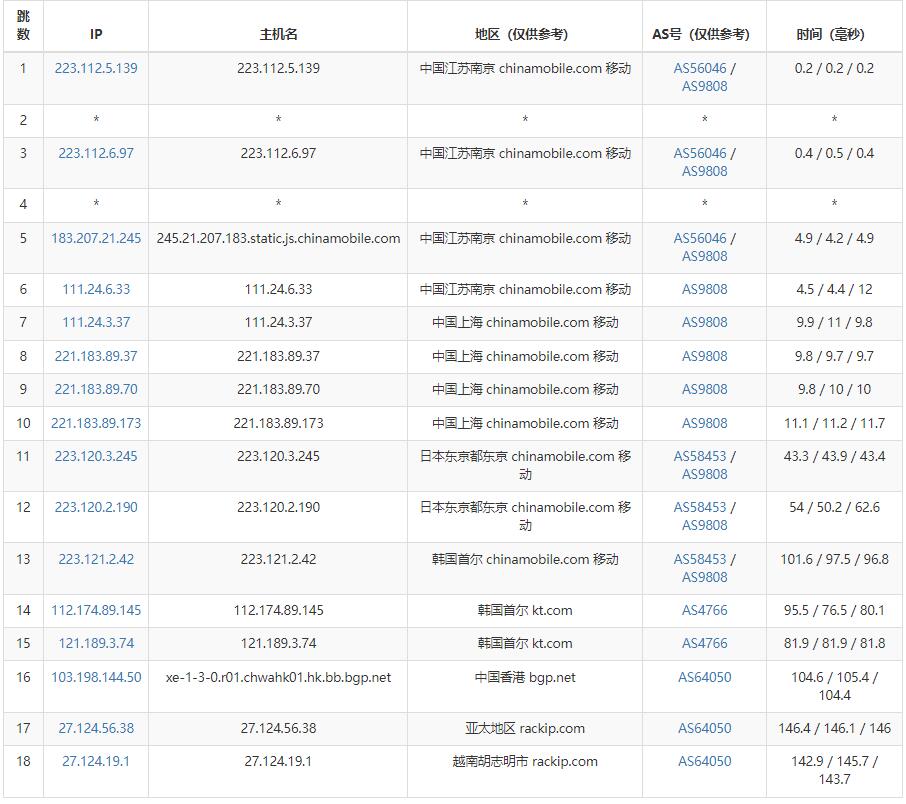Open IP link 111.24.6.33
Screen dimensions: 906x804
(96, 289)
